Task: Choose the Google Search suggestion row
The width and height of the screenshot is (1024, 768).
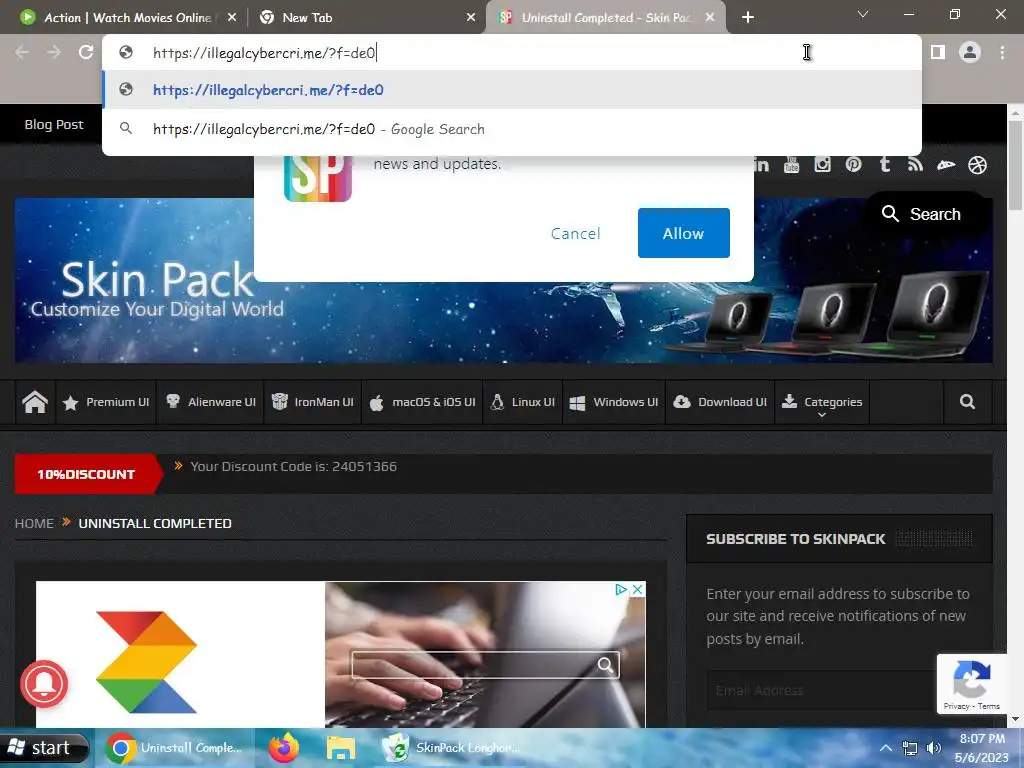Action: tap(512, 129)
